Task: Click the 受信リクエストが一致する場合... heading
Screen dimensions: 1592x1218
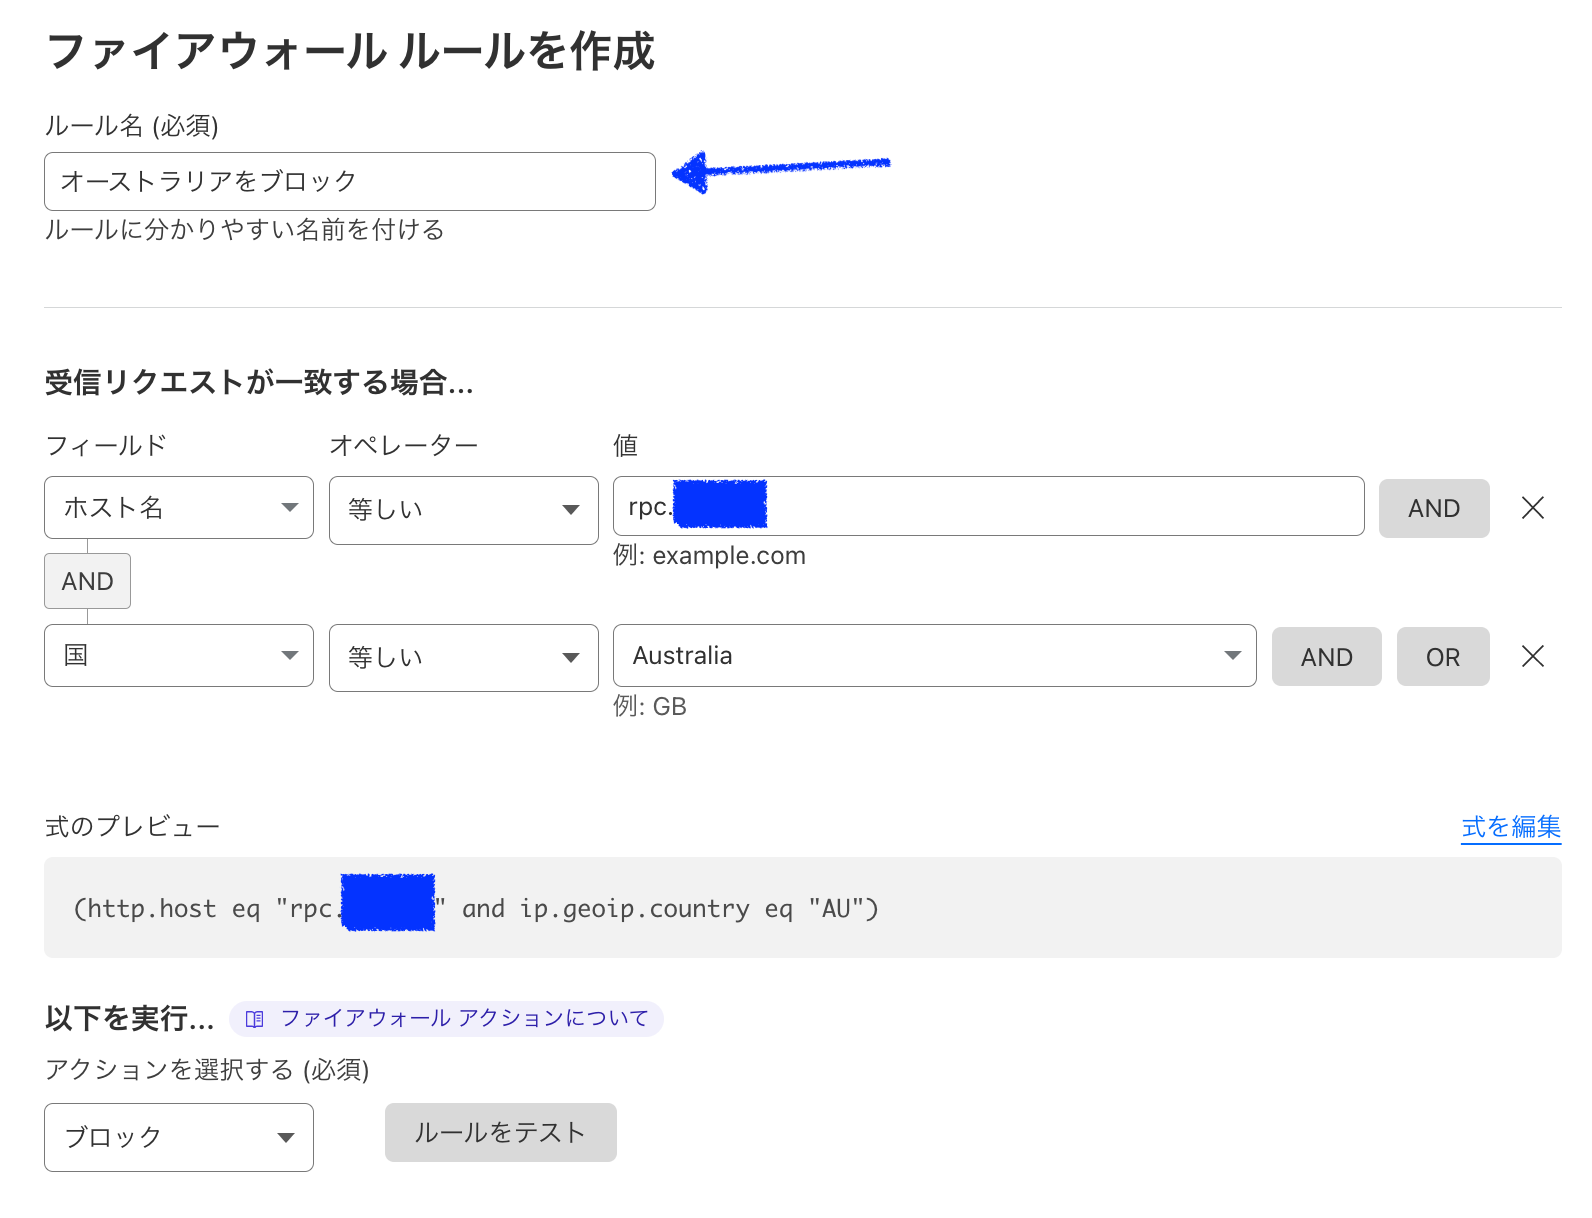Action: pyautogui.click(x=259, y=382)
